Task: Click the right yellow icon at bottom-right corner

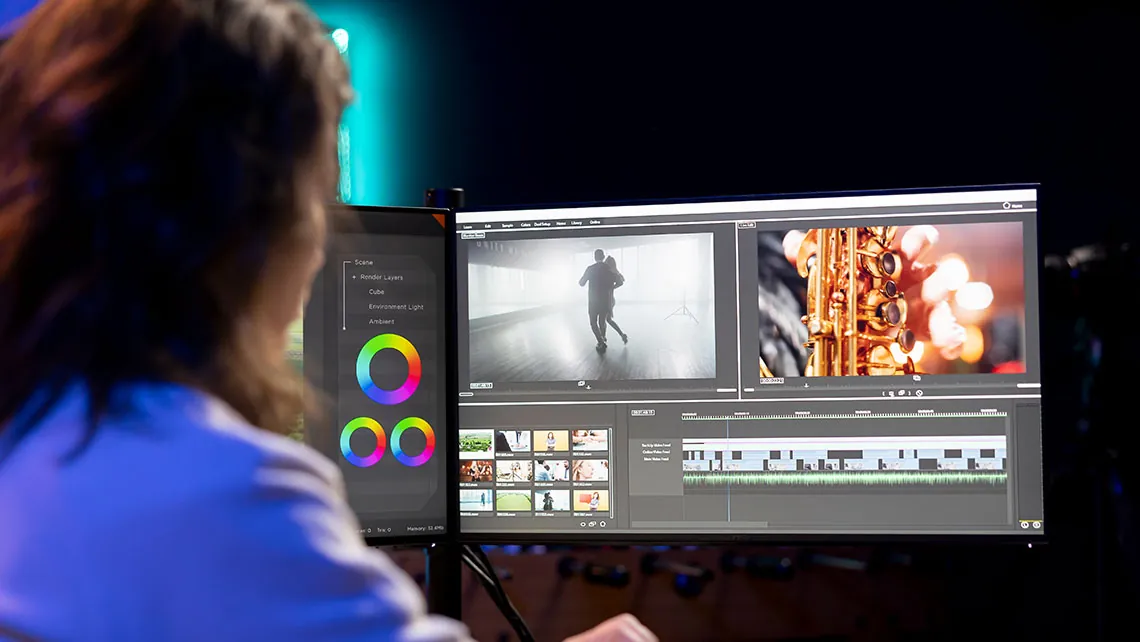Action: (1036, 525)
